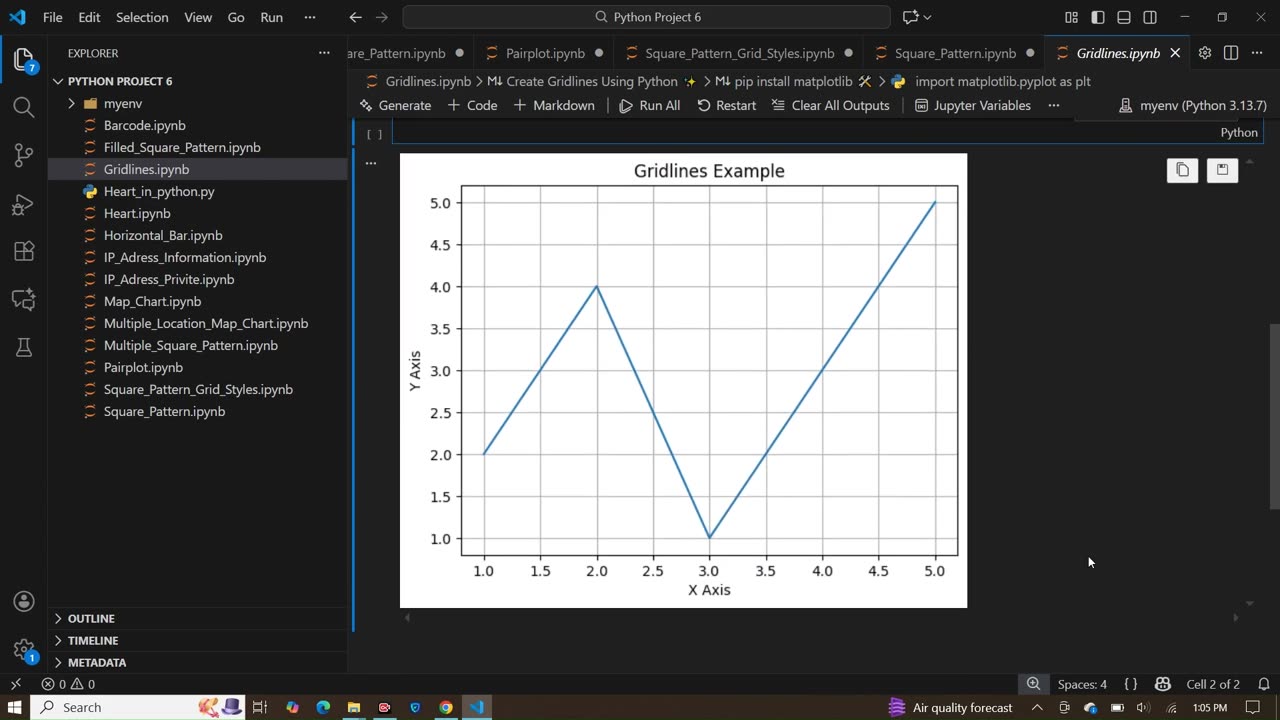Select the myenv Python 3.13.7 kernel

(1192, 105)
